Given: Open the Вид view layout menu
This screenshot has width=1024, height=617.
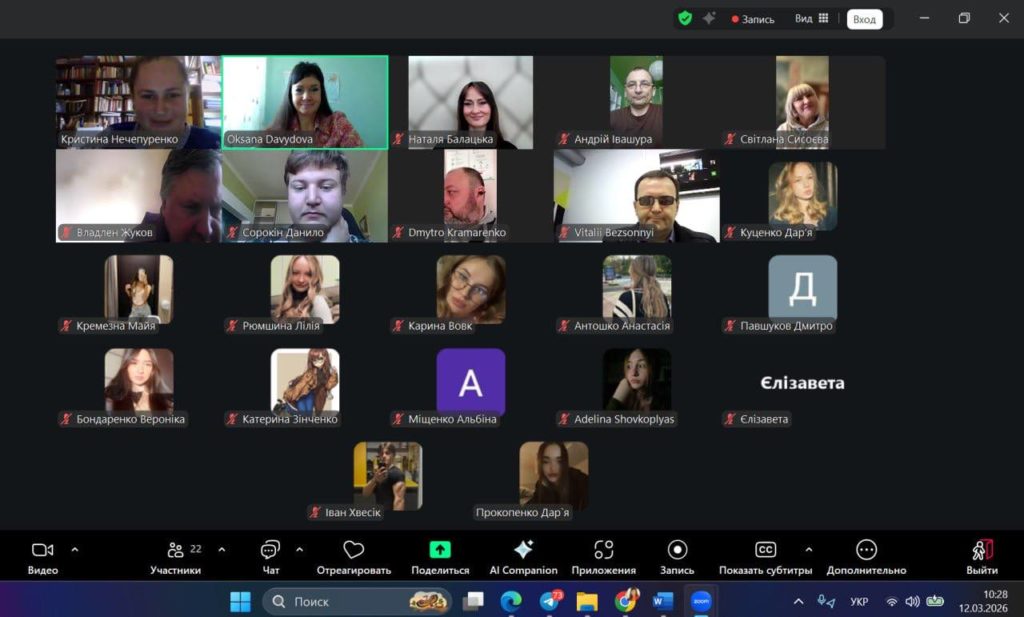Looking at the screenshot, I should pos(811,18).
